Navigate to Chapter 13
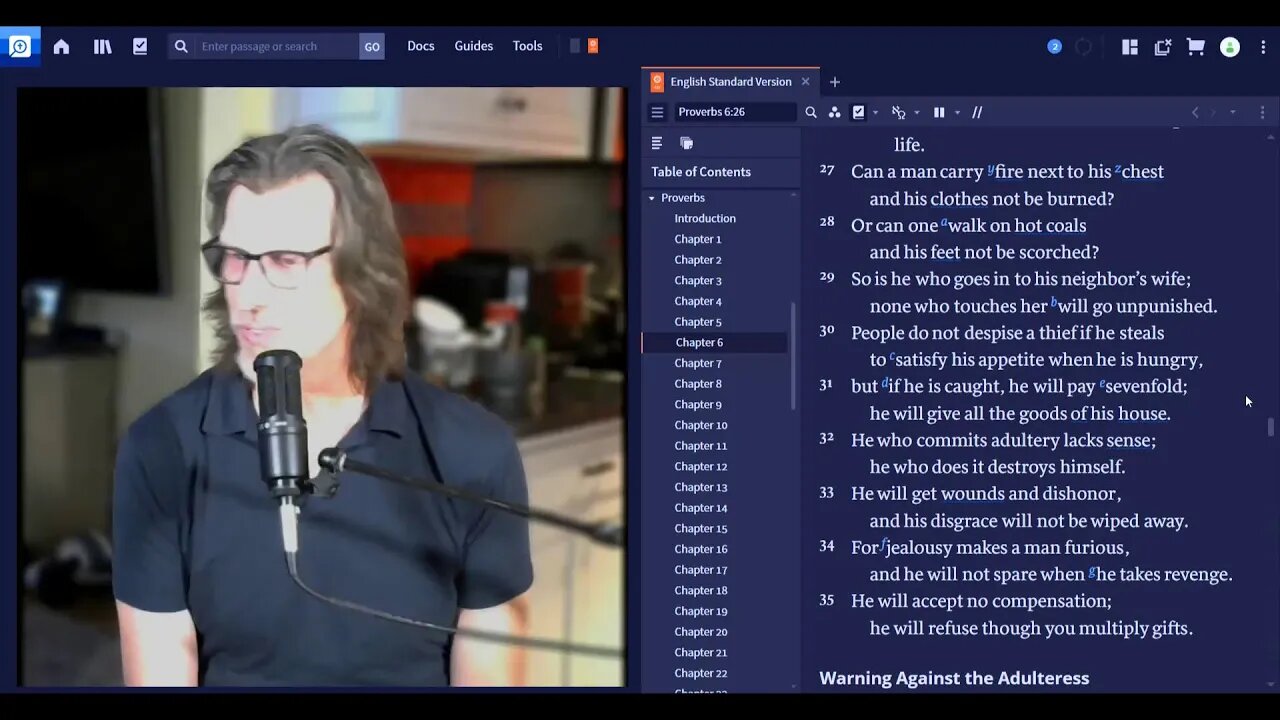The width and height of the screenshot is (1280, 720). [701, 487]
